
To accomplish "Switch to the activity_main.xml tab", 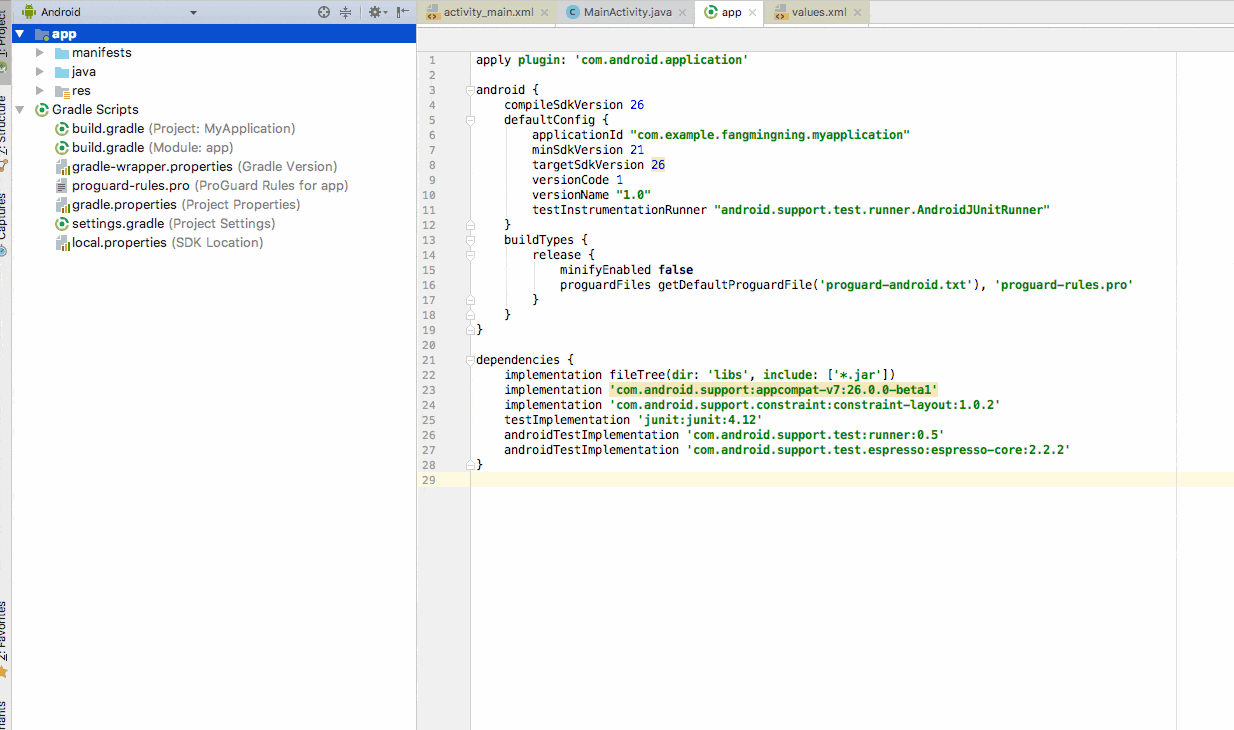I will tap(486, 13).
